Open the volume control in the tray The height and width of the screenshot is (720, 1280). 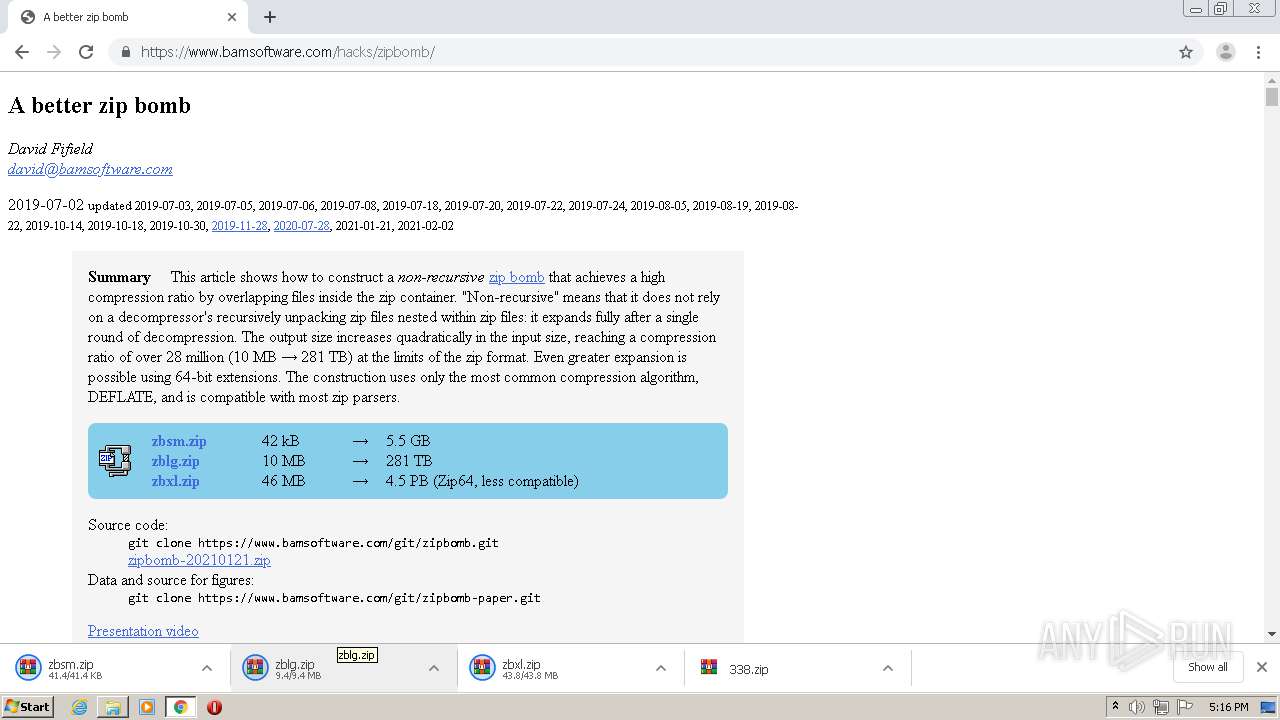tap(1137, 707)
